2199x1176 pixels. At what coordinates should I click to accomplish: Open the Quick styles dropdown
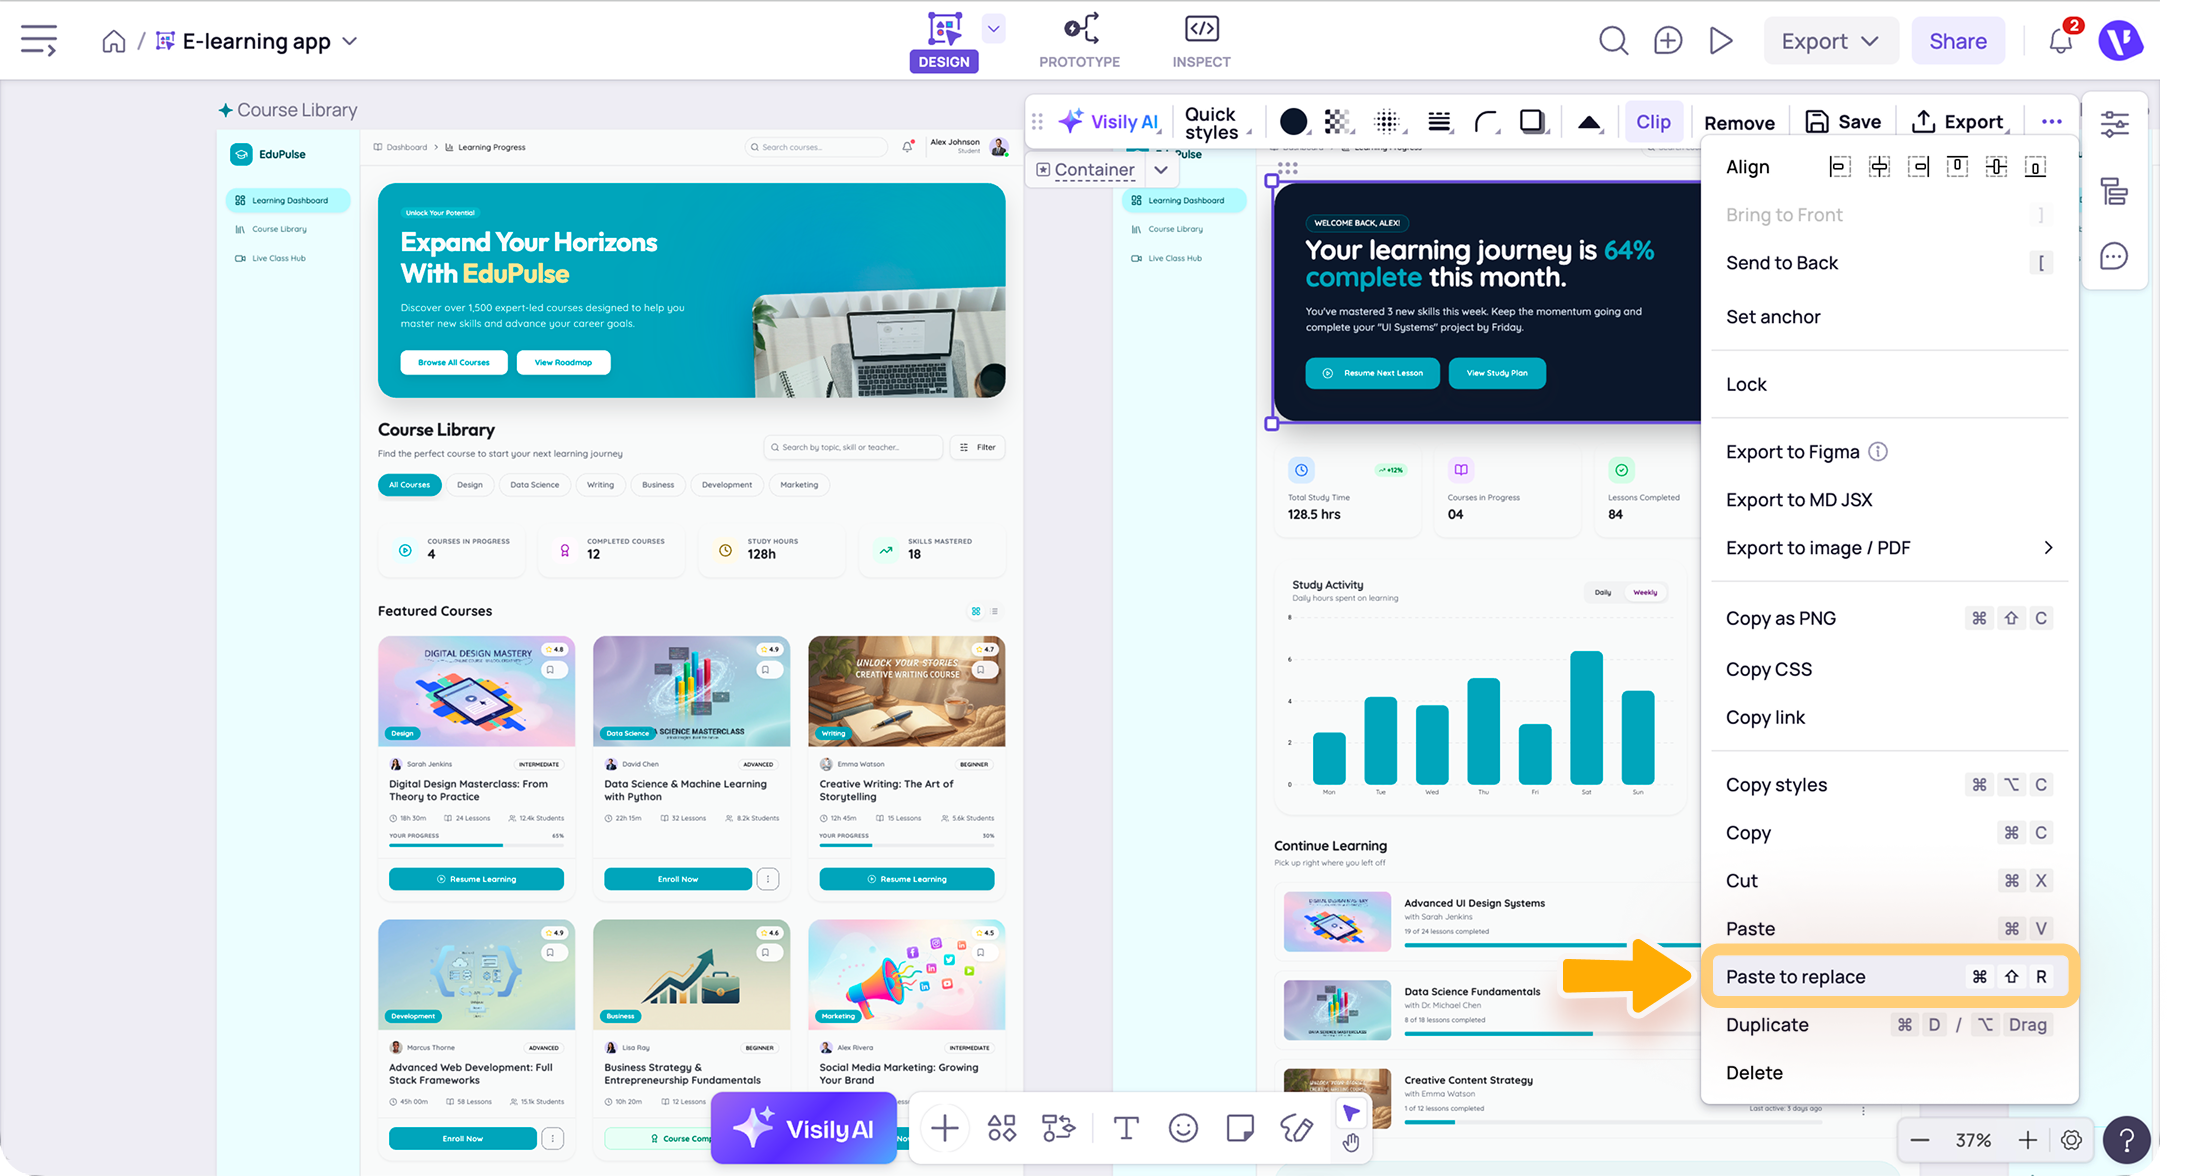[x=1215, y=122]
